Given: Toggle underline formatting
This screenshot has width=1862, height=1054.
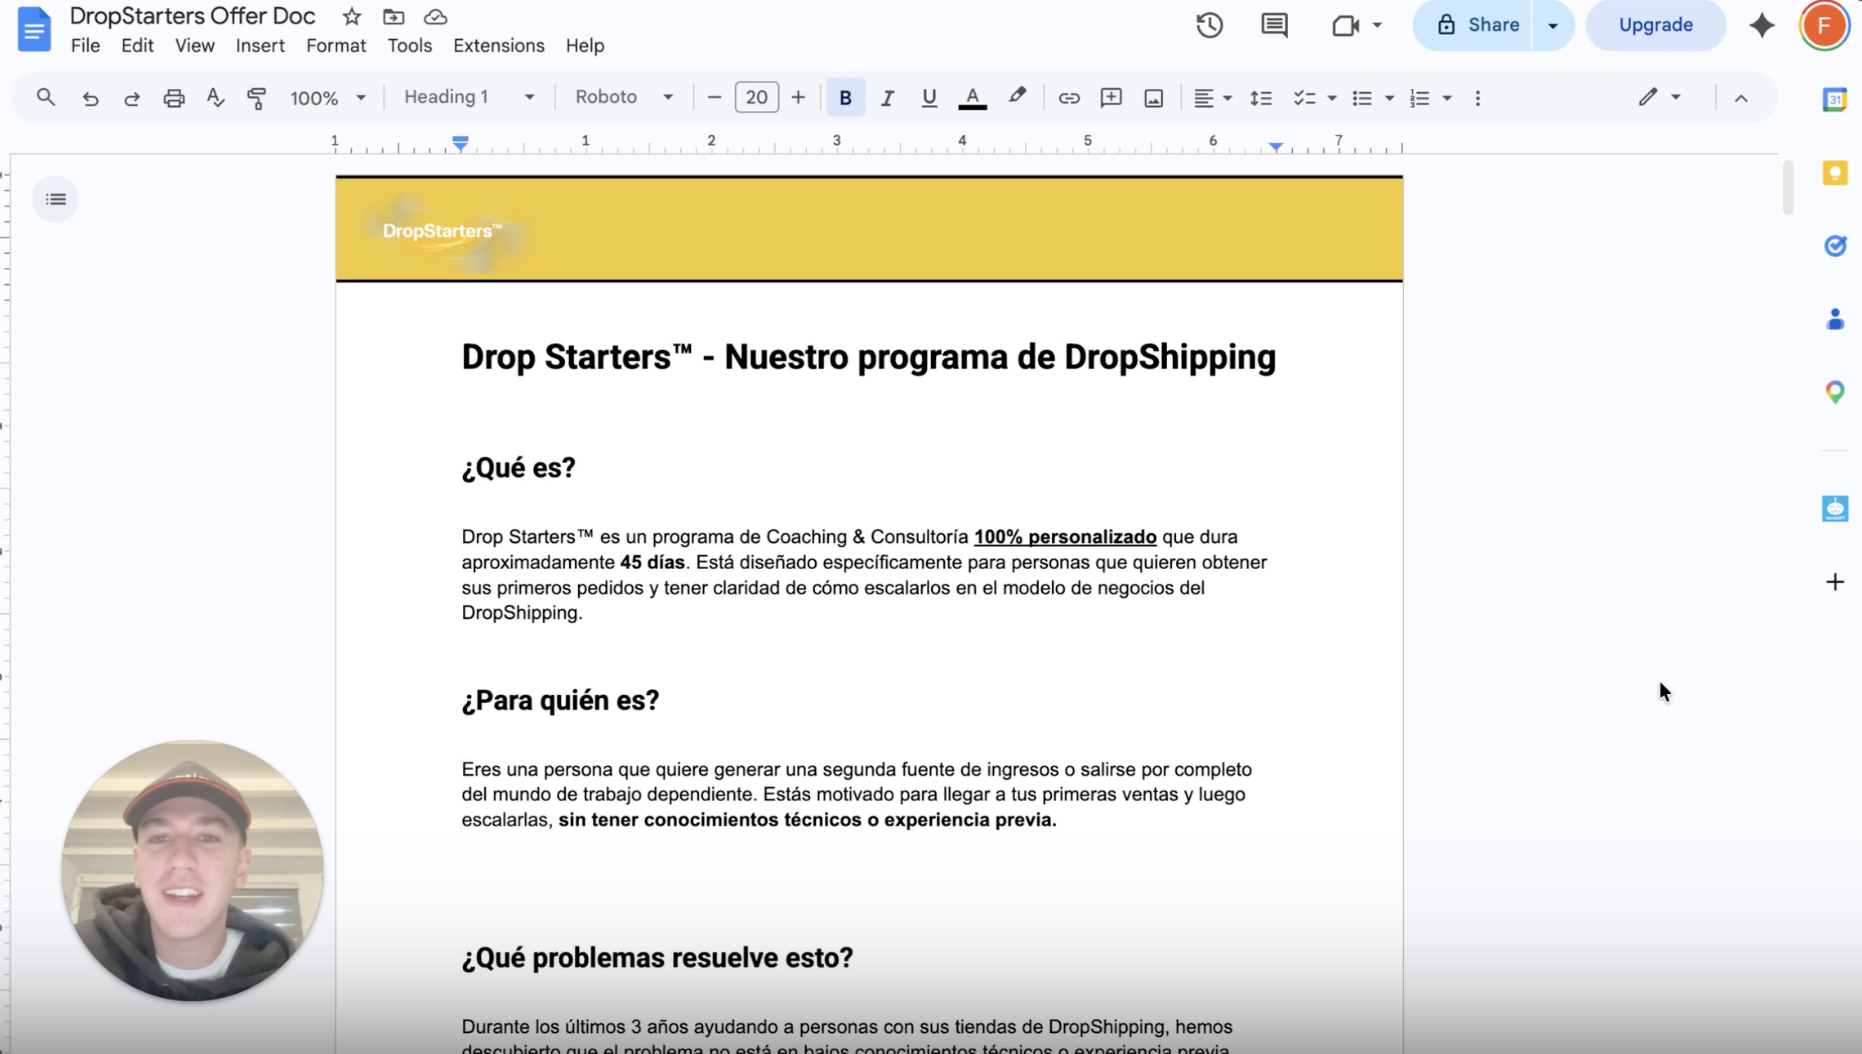Looking at the screenshot, I should point(929,98).
